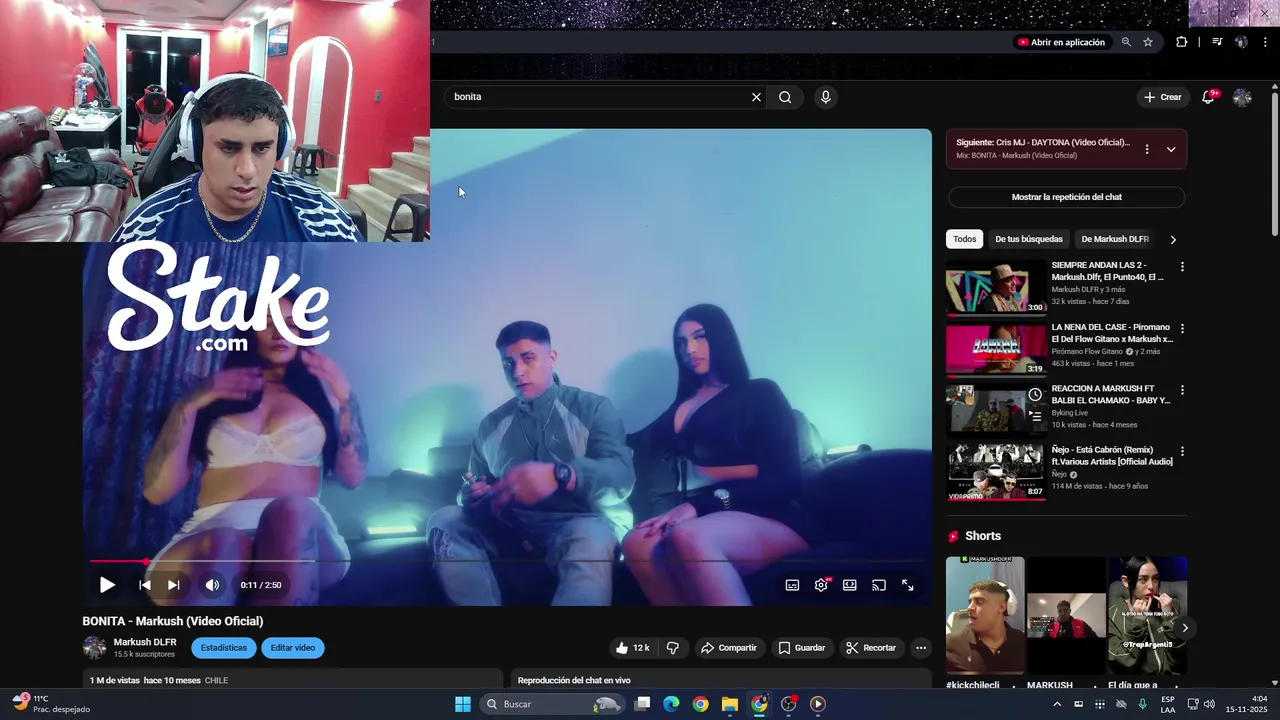Image resolution: width=1280 pixels, height=720 pixels.
Task: Open REACCION A MARKUSH FT BALBI video
Action: pos(996,411)
